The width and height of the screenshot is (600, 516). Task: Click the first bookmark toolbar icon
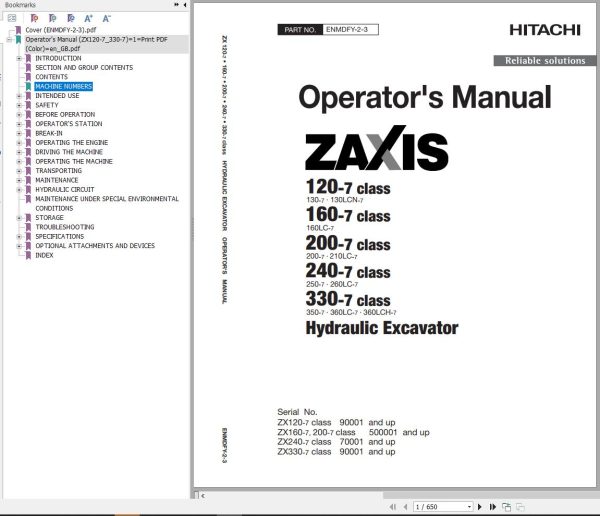(x=34, y=18)
